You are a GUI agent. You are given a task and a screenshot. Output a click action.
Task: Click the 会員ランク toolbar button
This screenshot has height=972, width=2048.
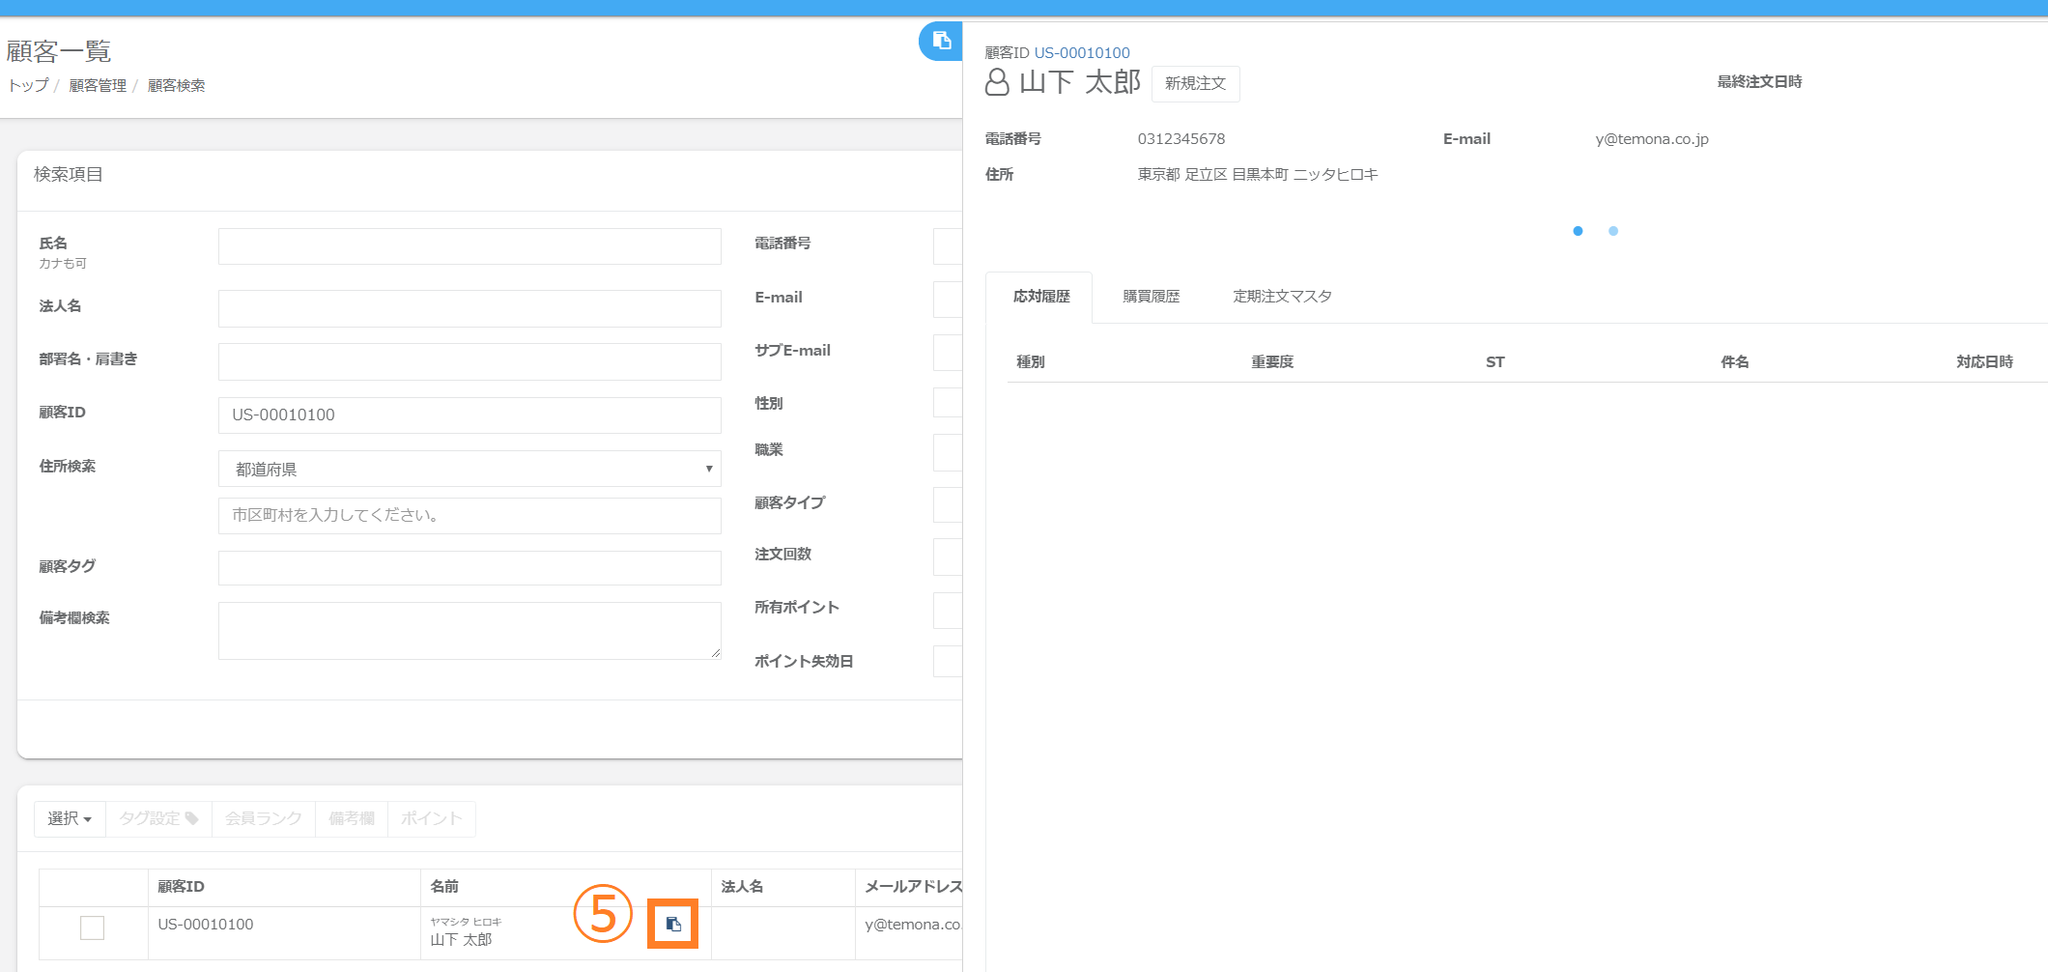tap(263, 819)
